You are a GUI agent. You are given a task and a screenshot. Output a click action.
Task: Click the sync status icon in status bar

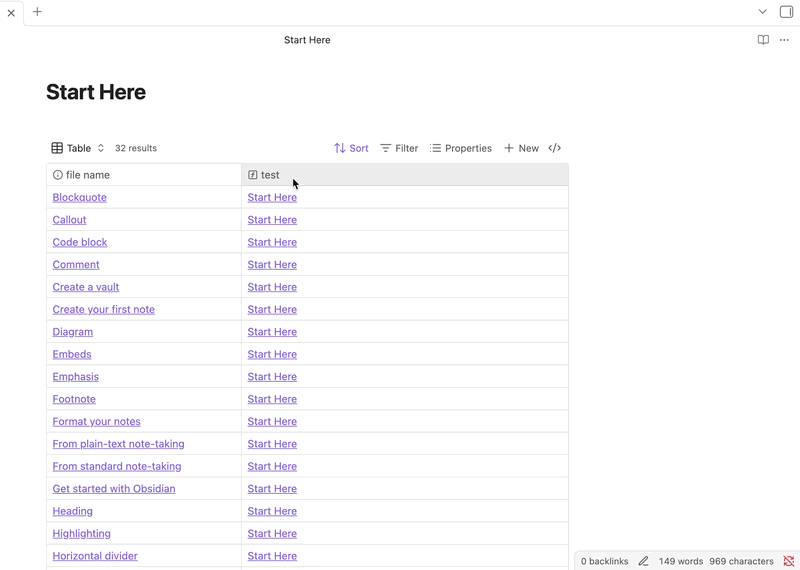(x=788, y=561)
